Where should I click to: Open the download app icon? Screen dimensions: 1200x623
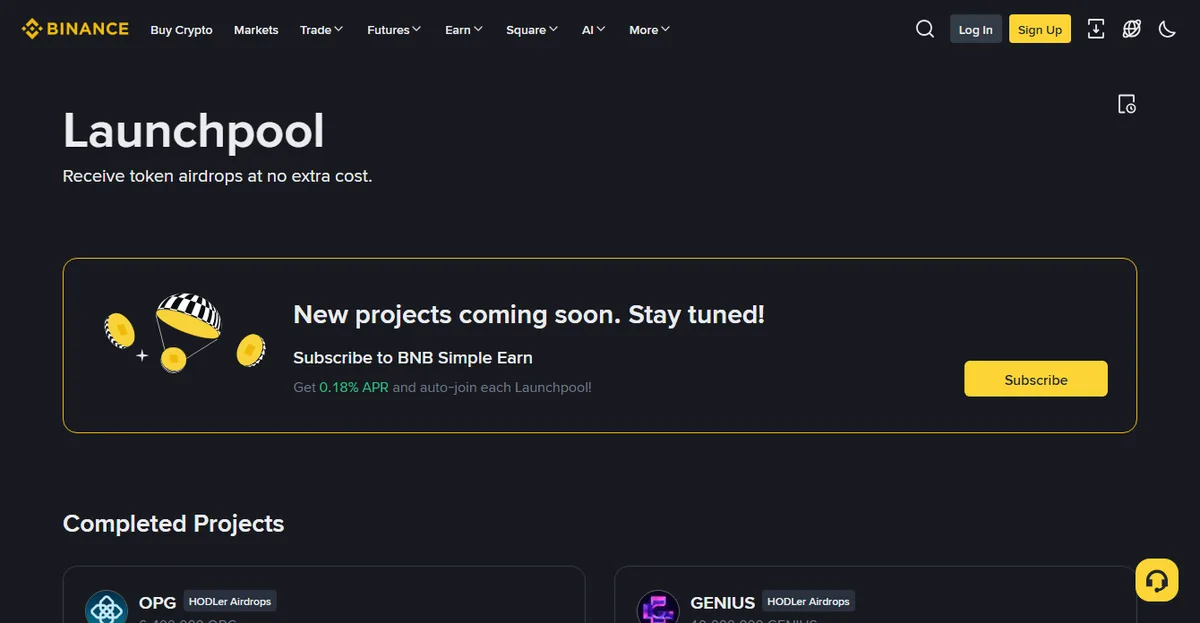click(x=1096, y=29)
